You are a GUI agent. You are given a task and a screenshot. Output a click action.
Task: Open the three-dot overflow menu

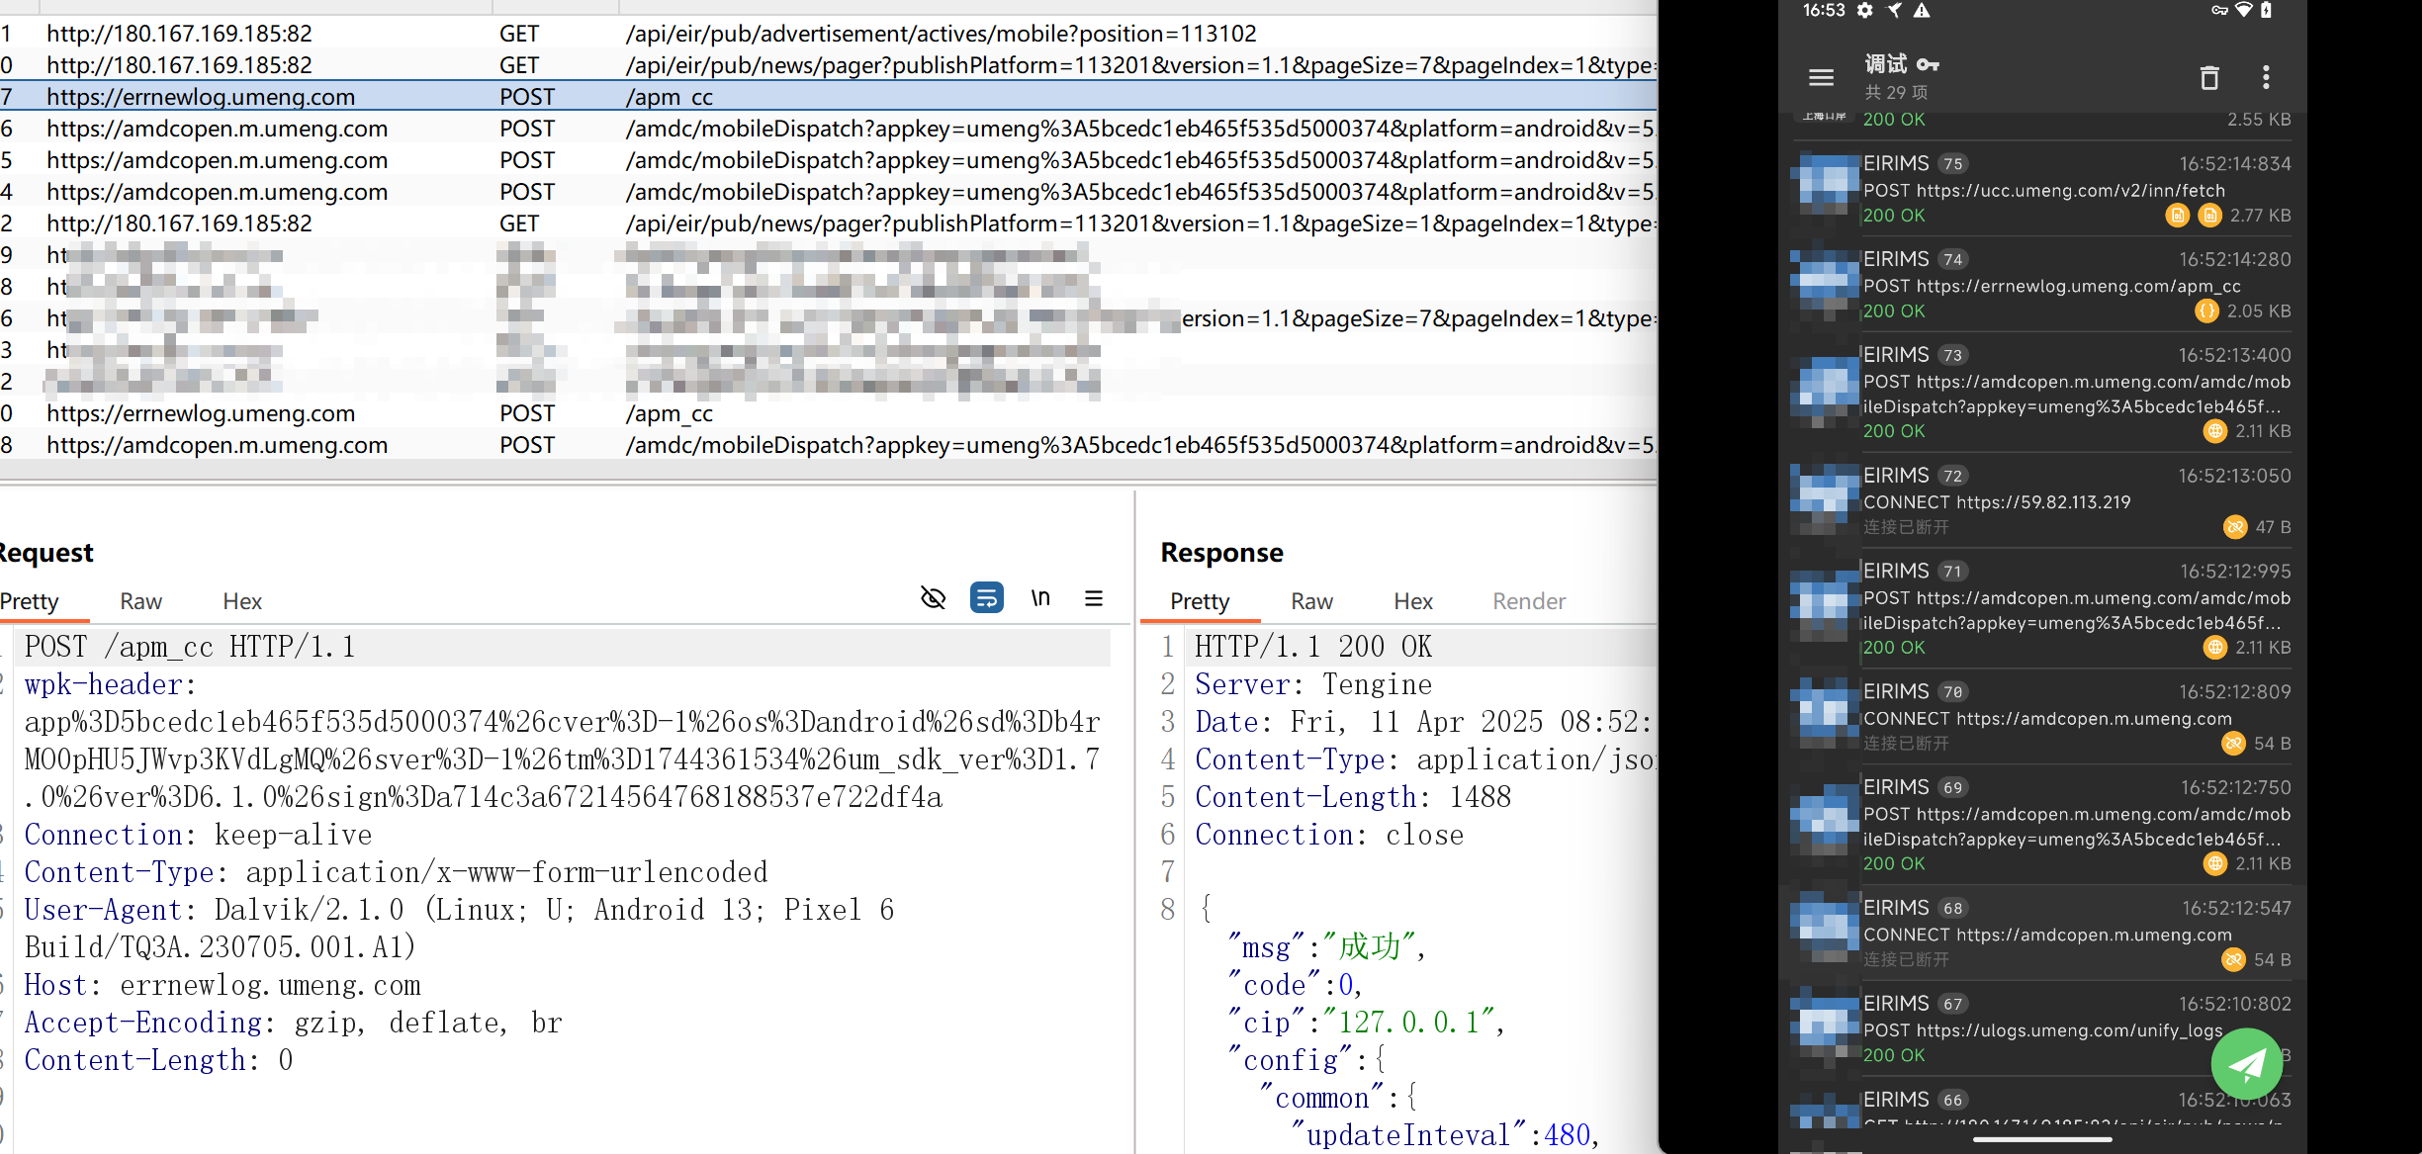point(2266,77)
